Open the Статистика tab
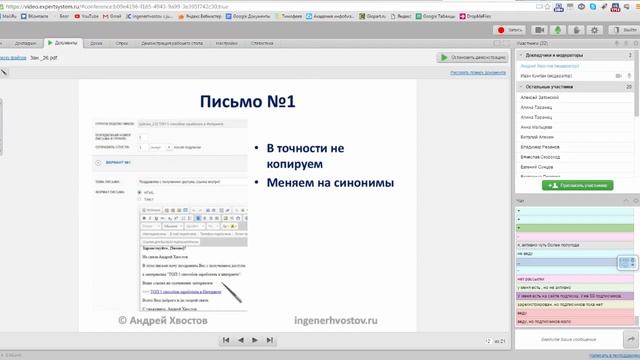 coord(262,43)
